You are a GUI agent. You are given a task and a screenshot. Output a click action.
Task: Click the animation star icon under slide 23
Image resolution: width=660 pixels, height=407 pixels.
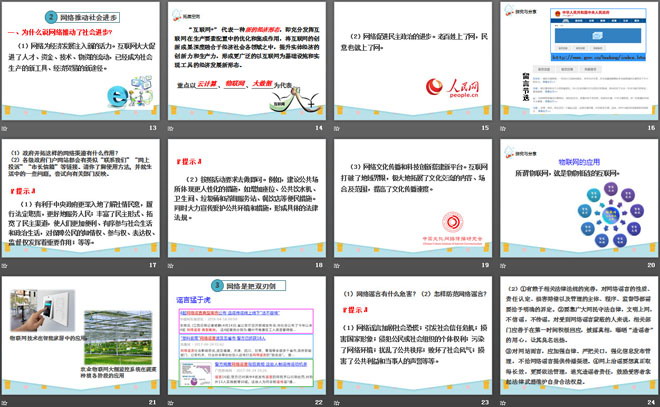coord(337,403)
